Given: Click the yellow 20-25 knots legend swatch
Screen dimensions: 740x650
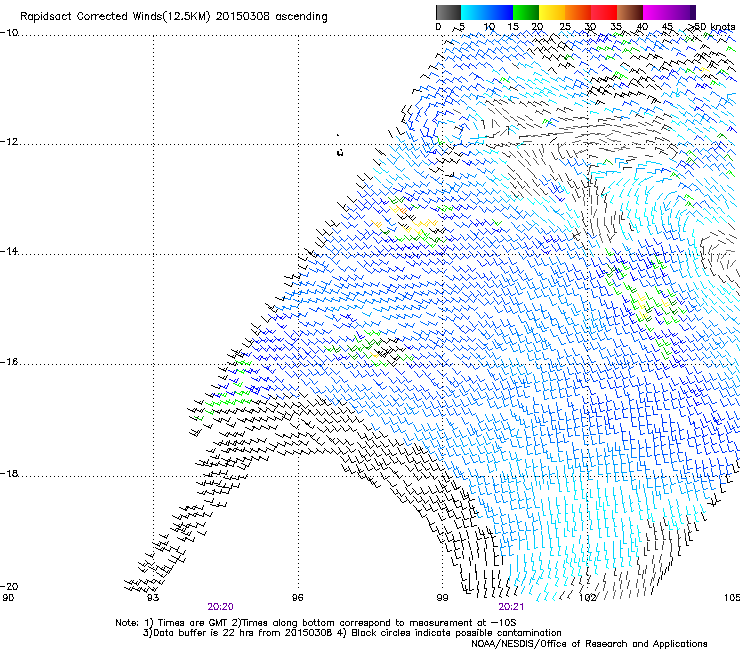Looking at the screenshot, I should (x=552, y=12).
